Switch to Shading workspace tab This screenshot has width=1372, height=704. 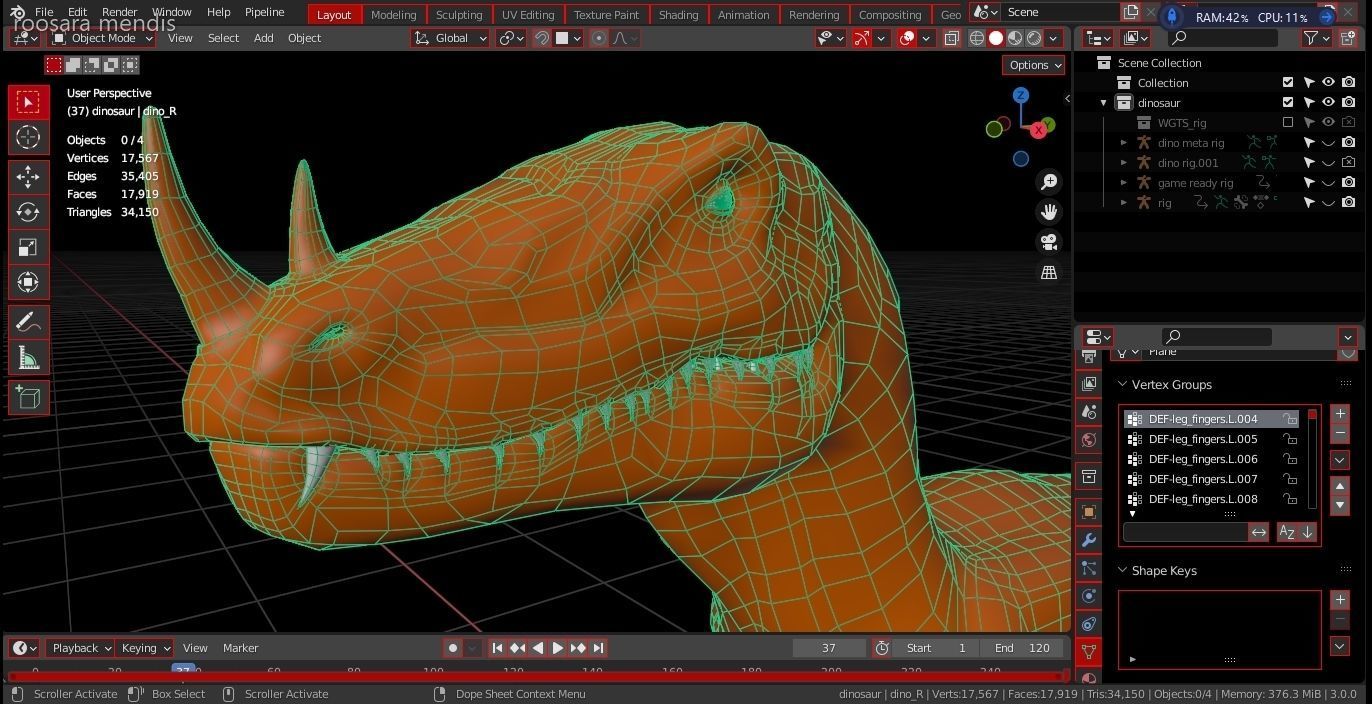pos(678,15)
